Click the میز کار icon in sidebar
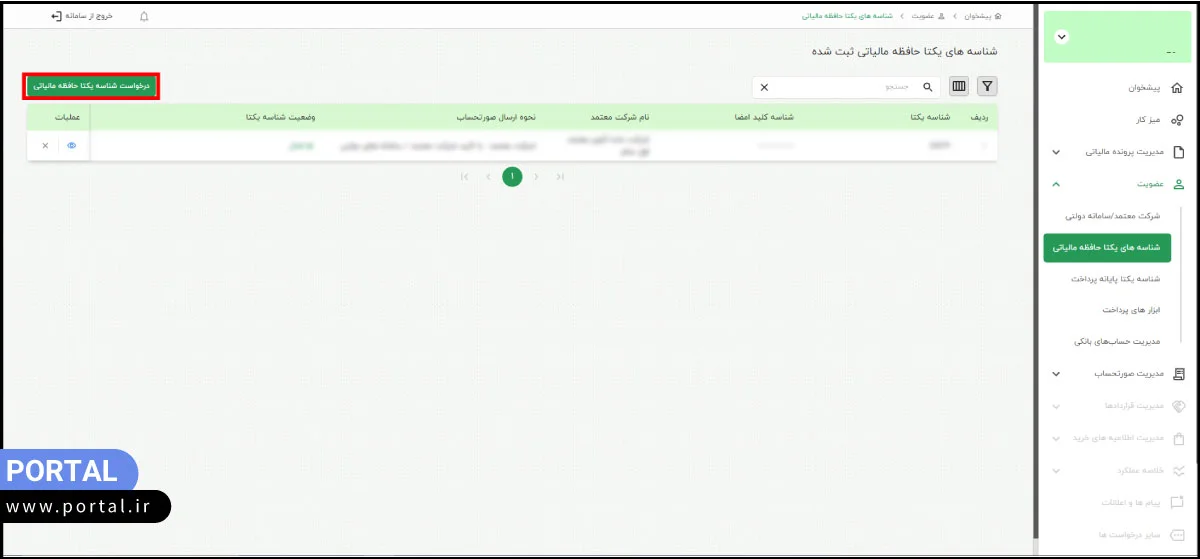 pos(1177,120)
